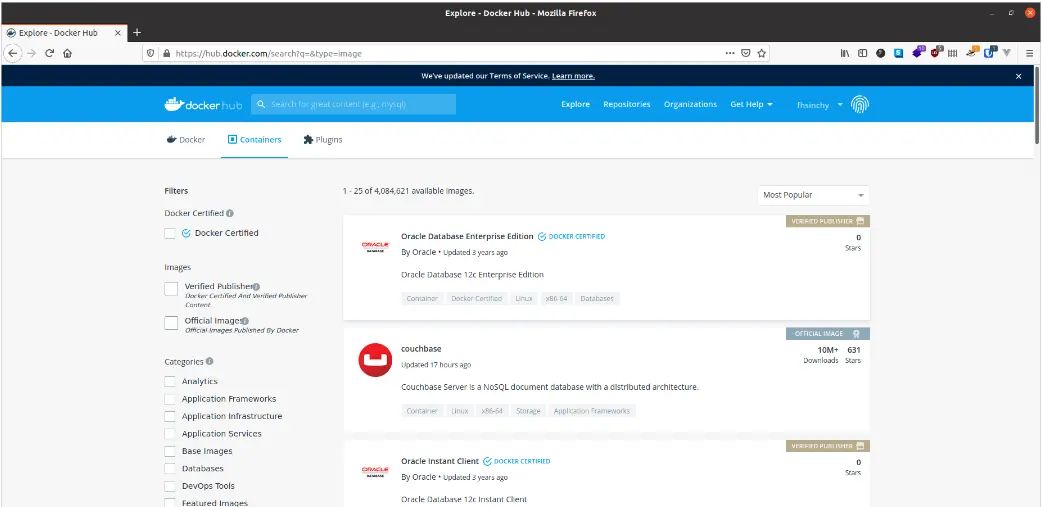Check the Docker Certified filter checkbox

[170, 233]
